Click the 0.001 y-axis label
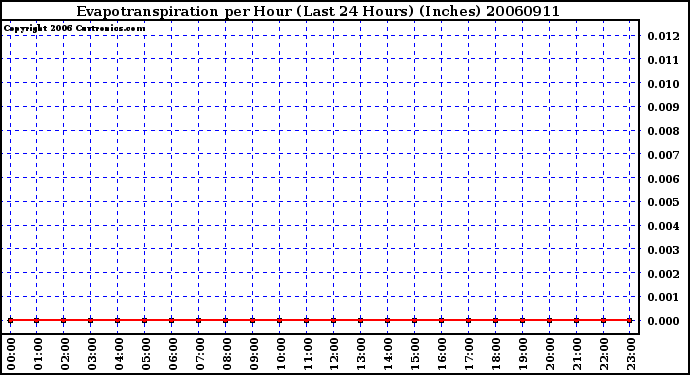This screenshot has height=375, width=690. (x=663, y=297)
